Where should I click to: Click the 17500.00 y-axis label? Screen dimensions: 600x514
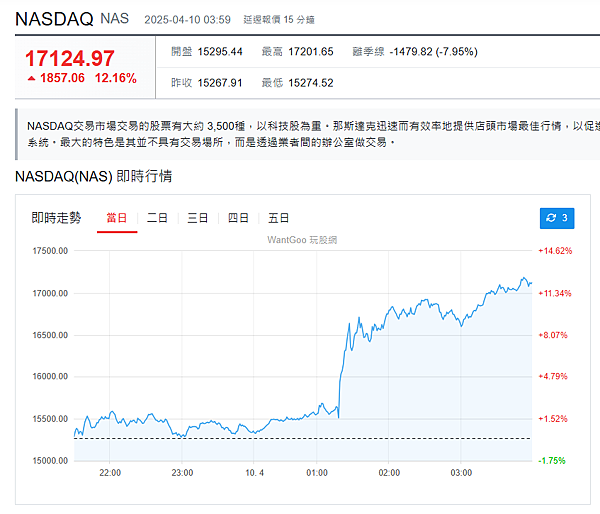tap(50, 251)
